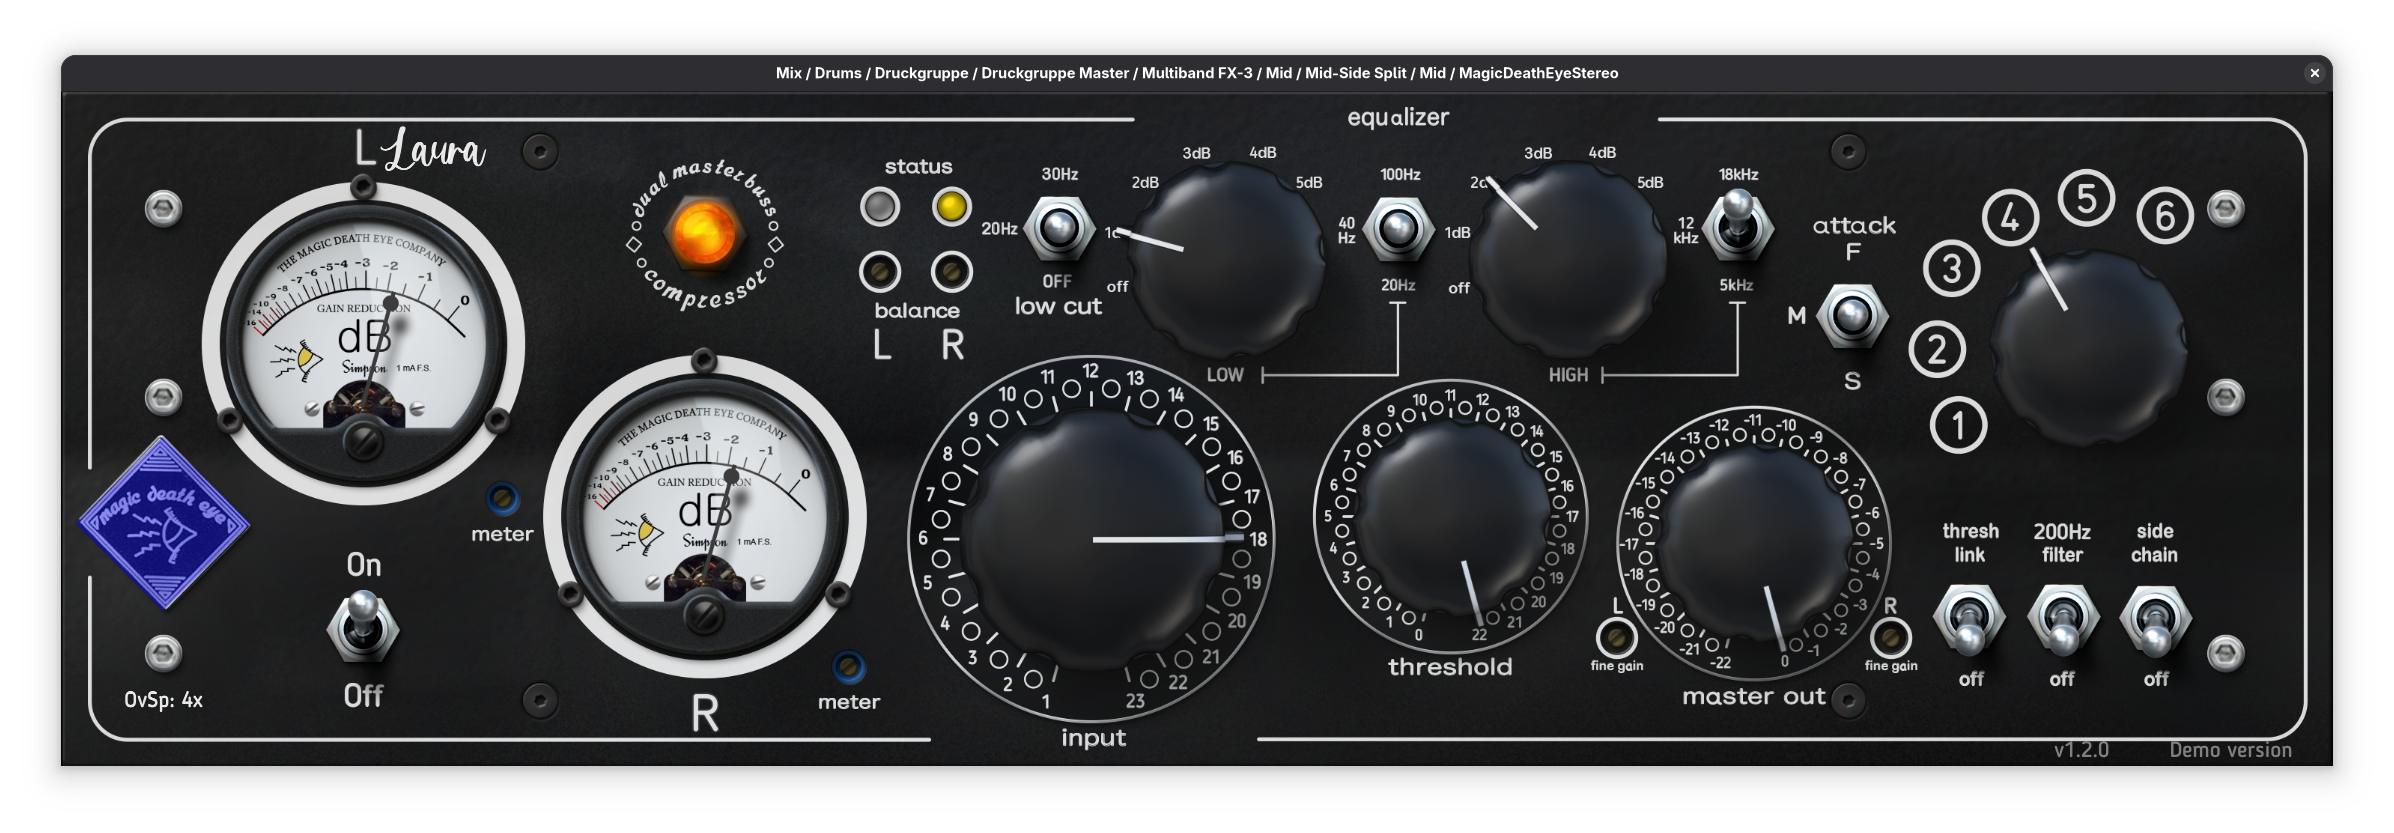This screenshot has width=2394, height=833.
Task: Click the blue magic death eye logo badge
Action: 164,522
